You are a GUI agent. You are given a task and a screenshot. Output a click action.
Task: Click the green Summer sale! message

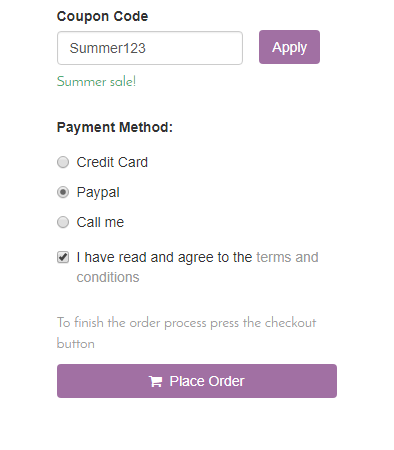96,82
